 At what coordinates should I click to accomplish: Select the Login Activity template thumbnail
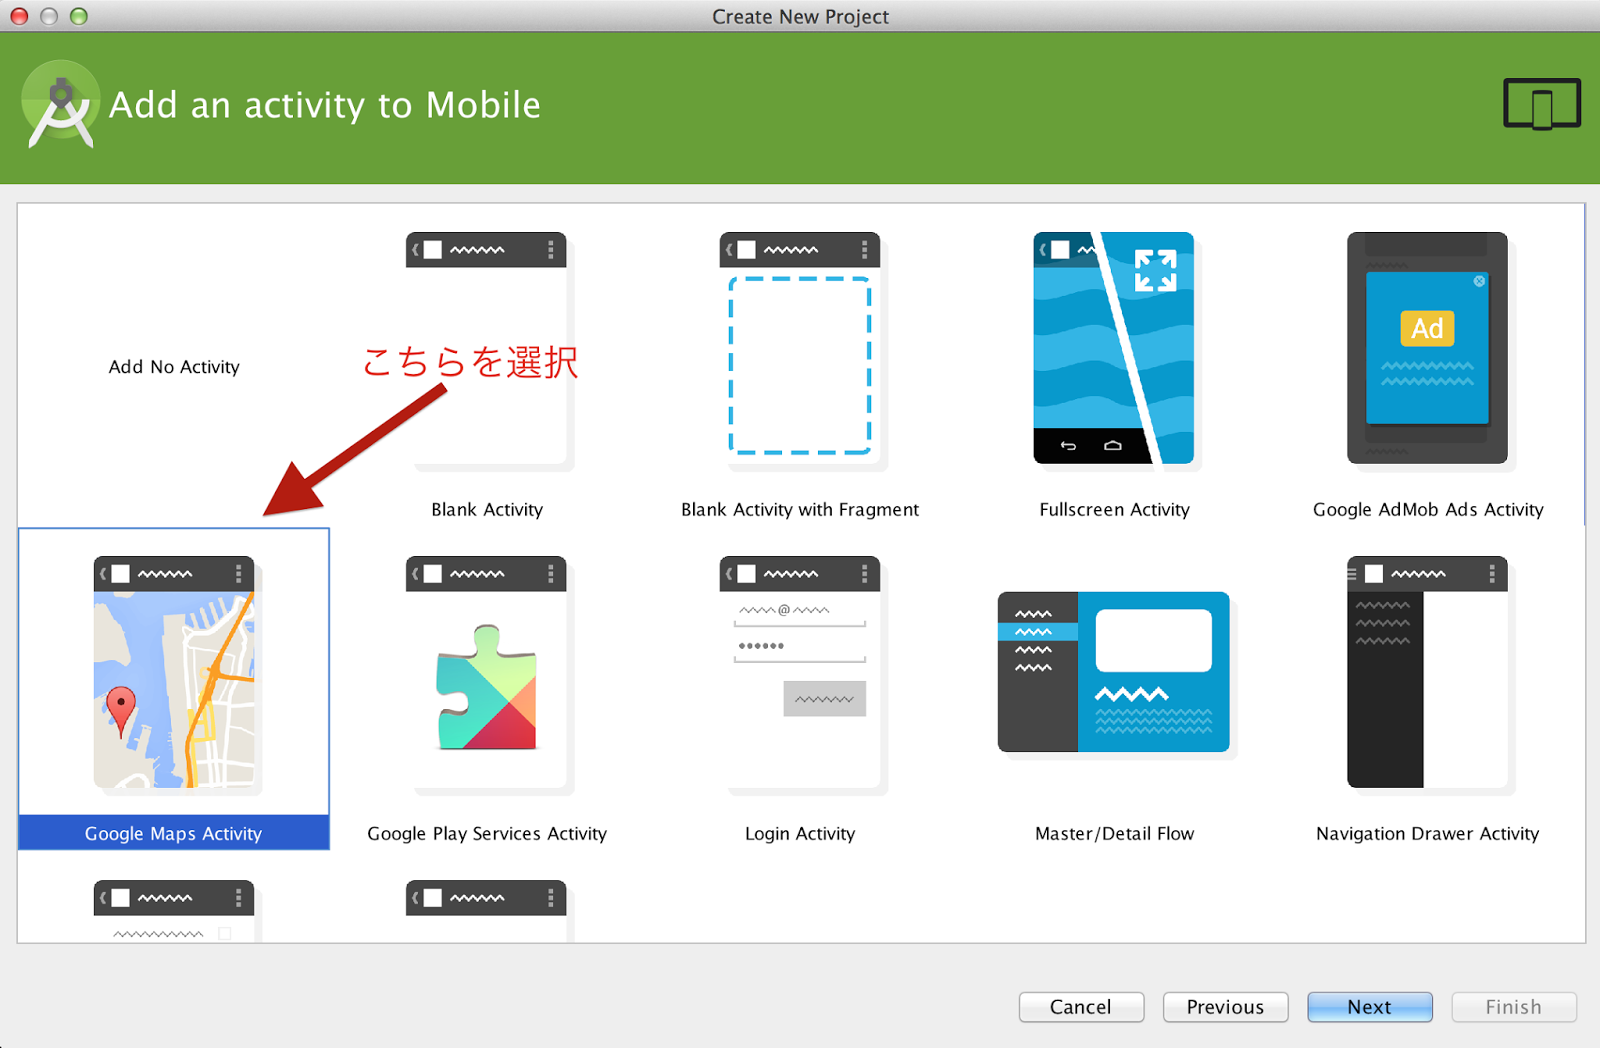[800, 672]
